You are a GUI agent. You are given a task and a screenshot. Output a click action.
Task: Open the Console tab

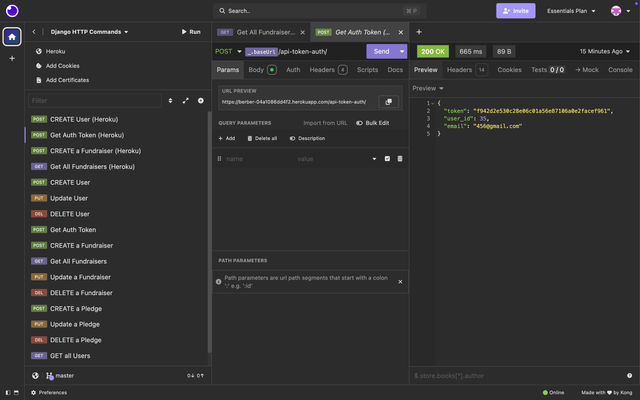620,70
